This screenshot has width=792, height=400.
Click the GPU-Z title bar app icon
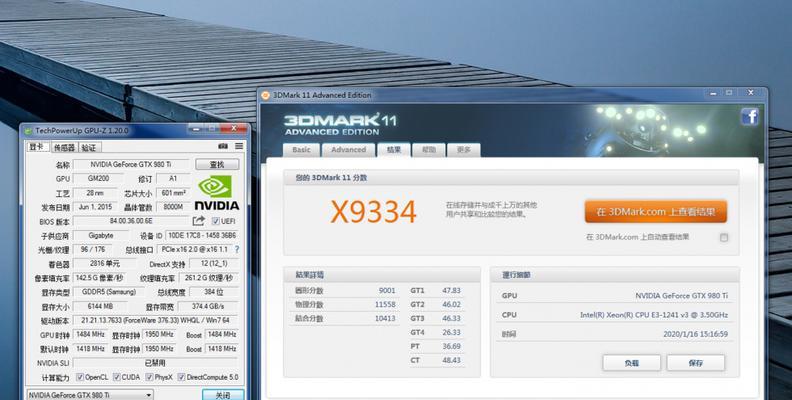tap(29, 131)
